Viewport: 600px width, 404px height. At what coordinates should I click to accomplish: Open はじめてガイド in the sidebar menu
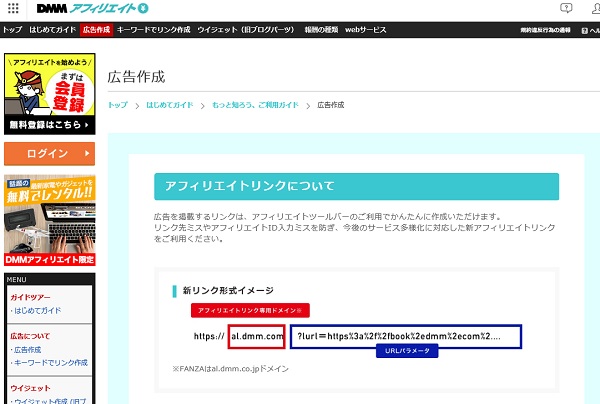pos(38,311)
